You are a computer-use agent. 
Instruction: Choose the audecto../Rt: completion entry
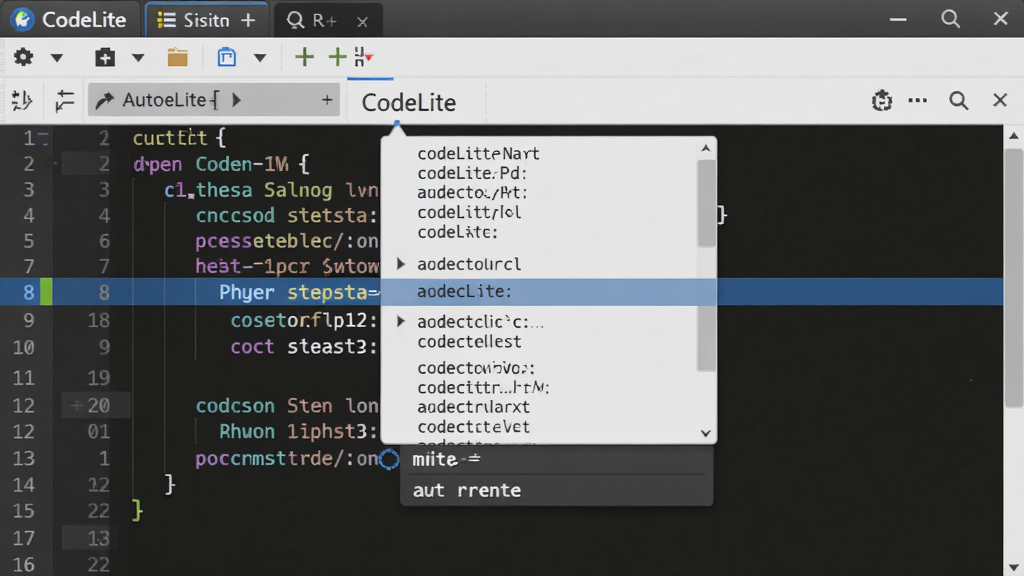coord(472,193)
